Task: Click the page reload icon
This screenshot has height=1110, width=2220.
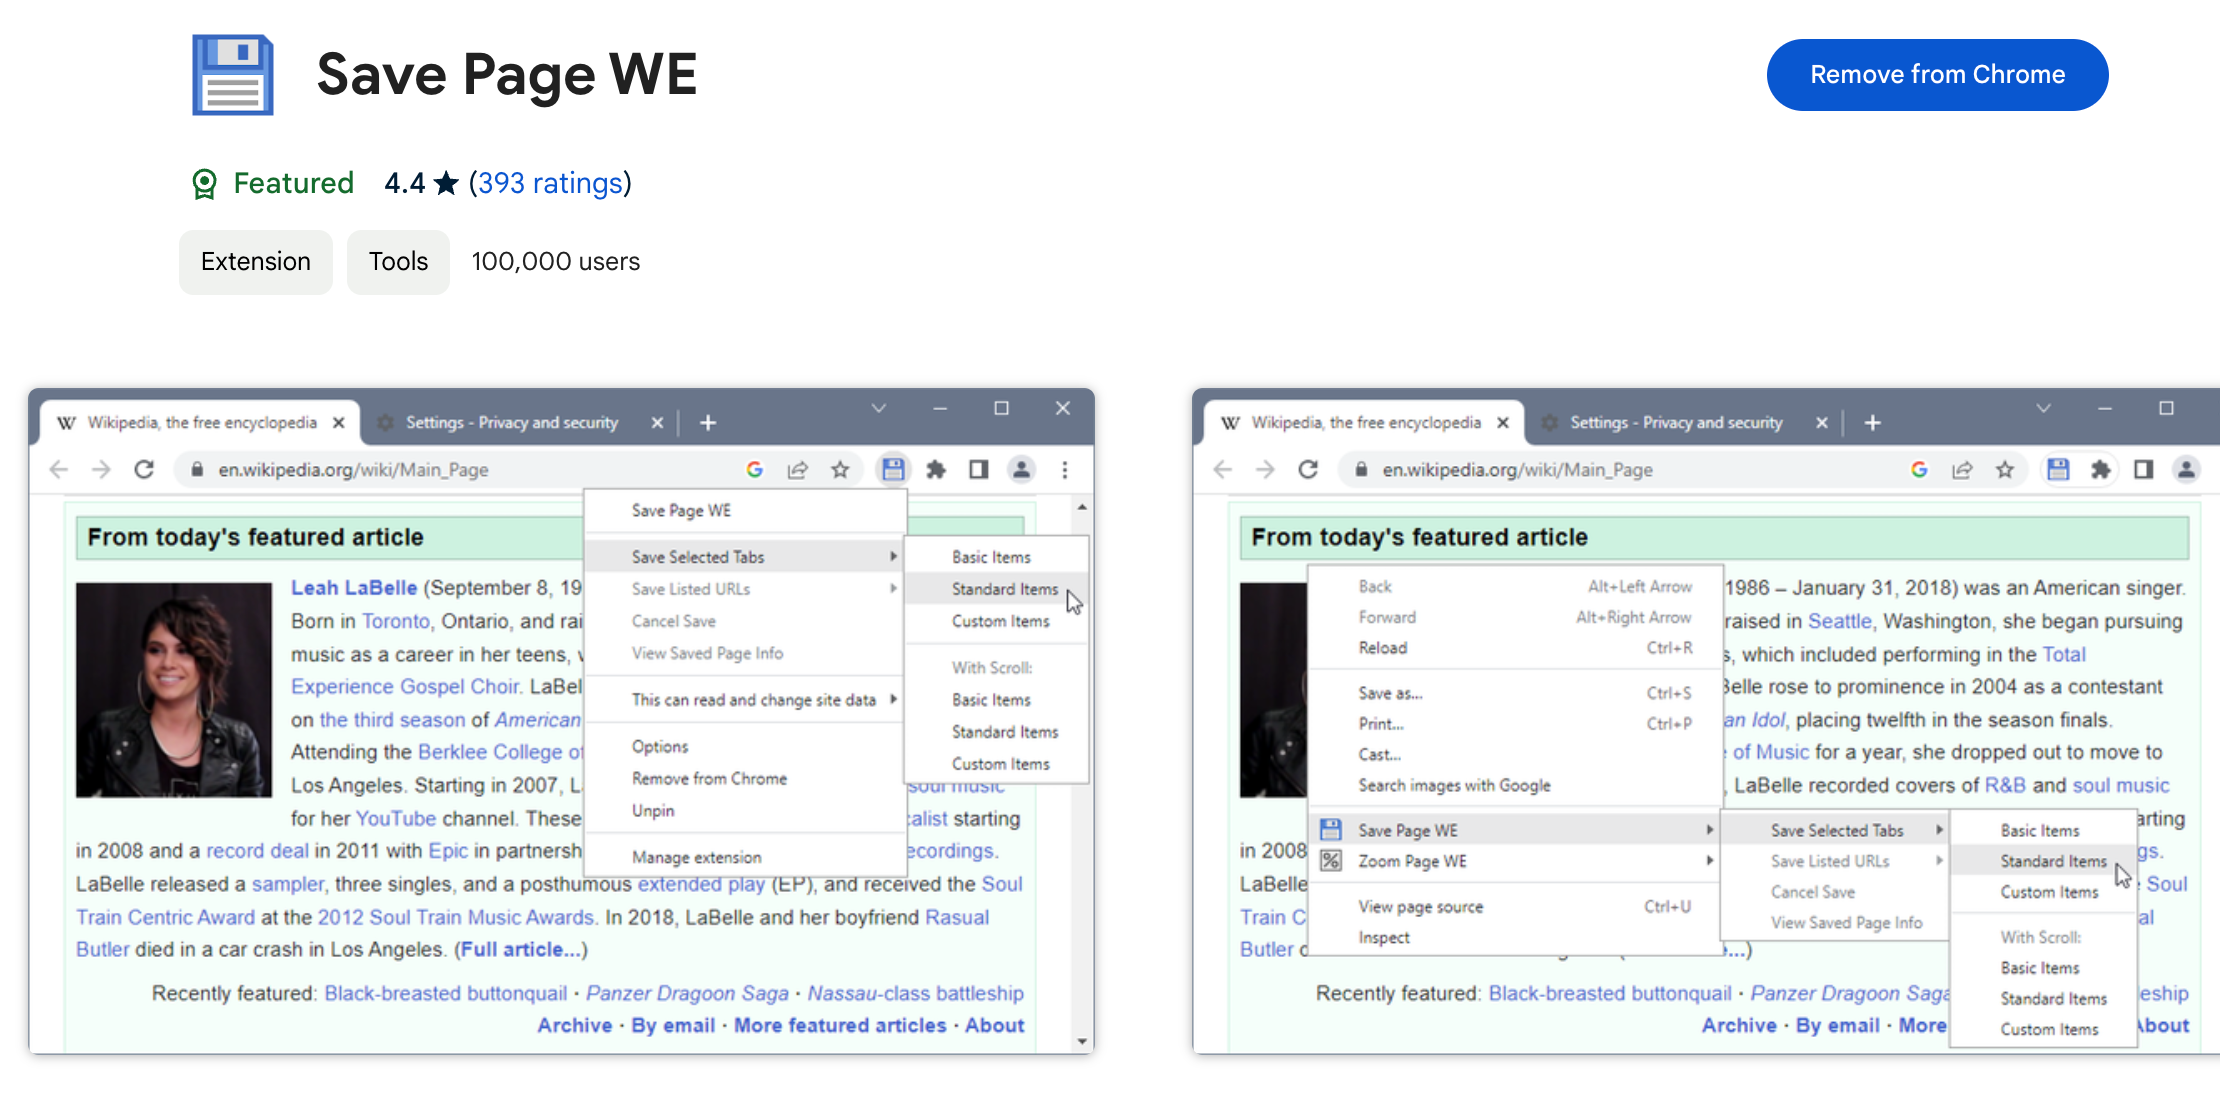Action: [144, 469]
